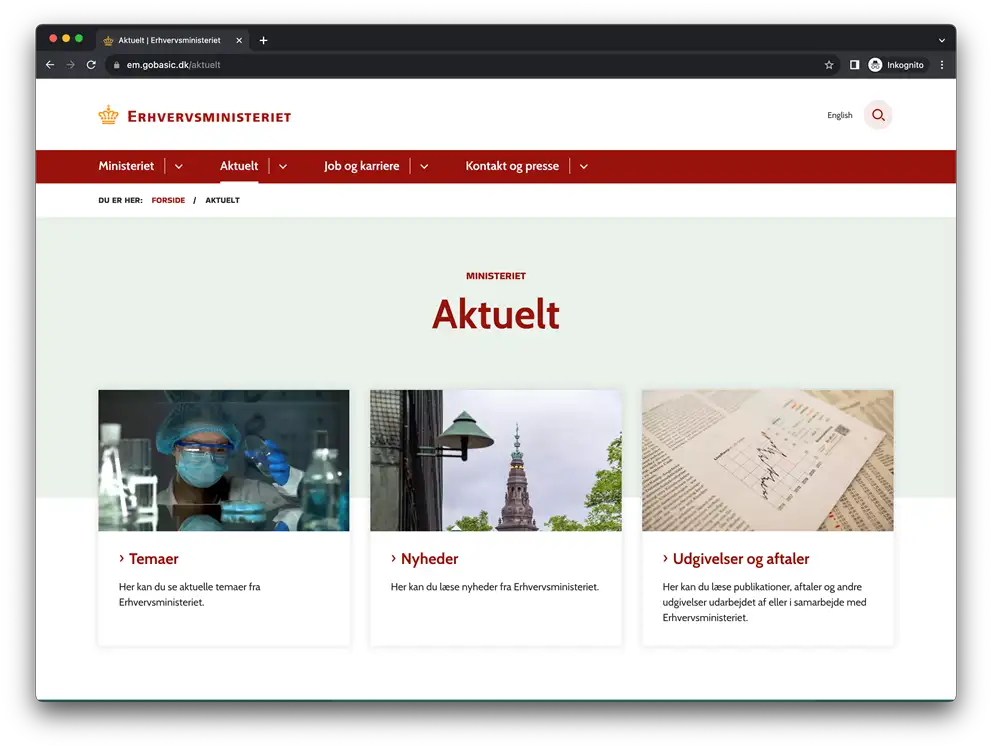Open the browser side panel icon
The width and height of the screenshot is (992, 749).
tap(854, 65)
